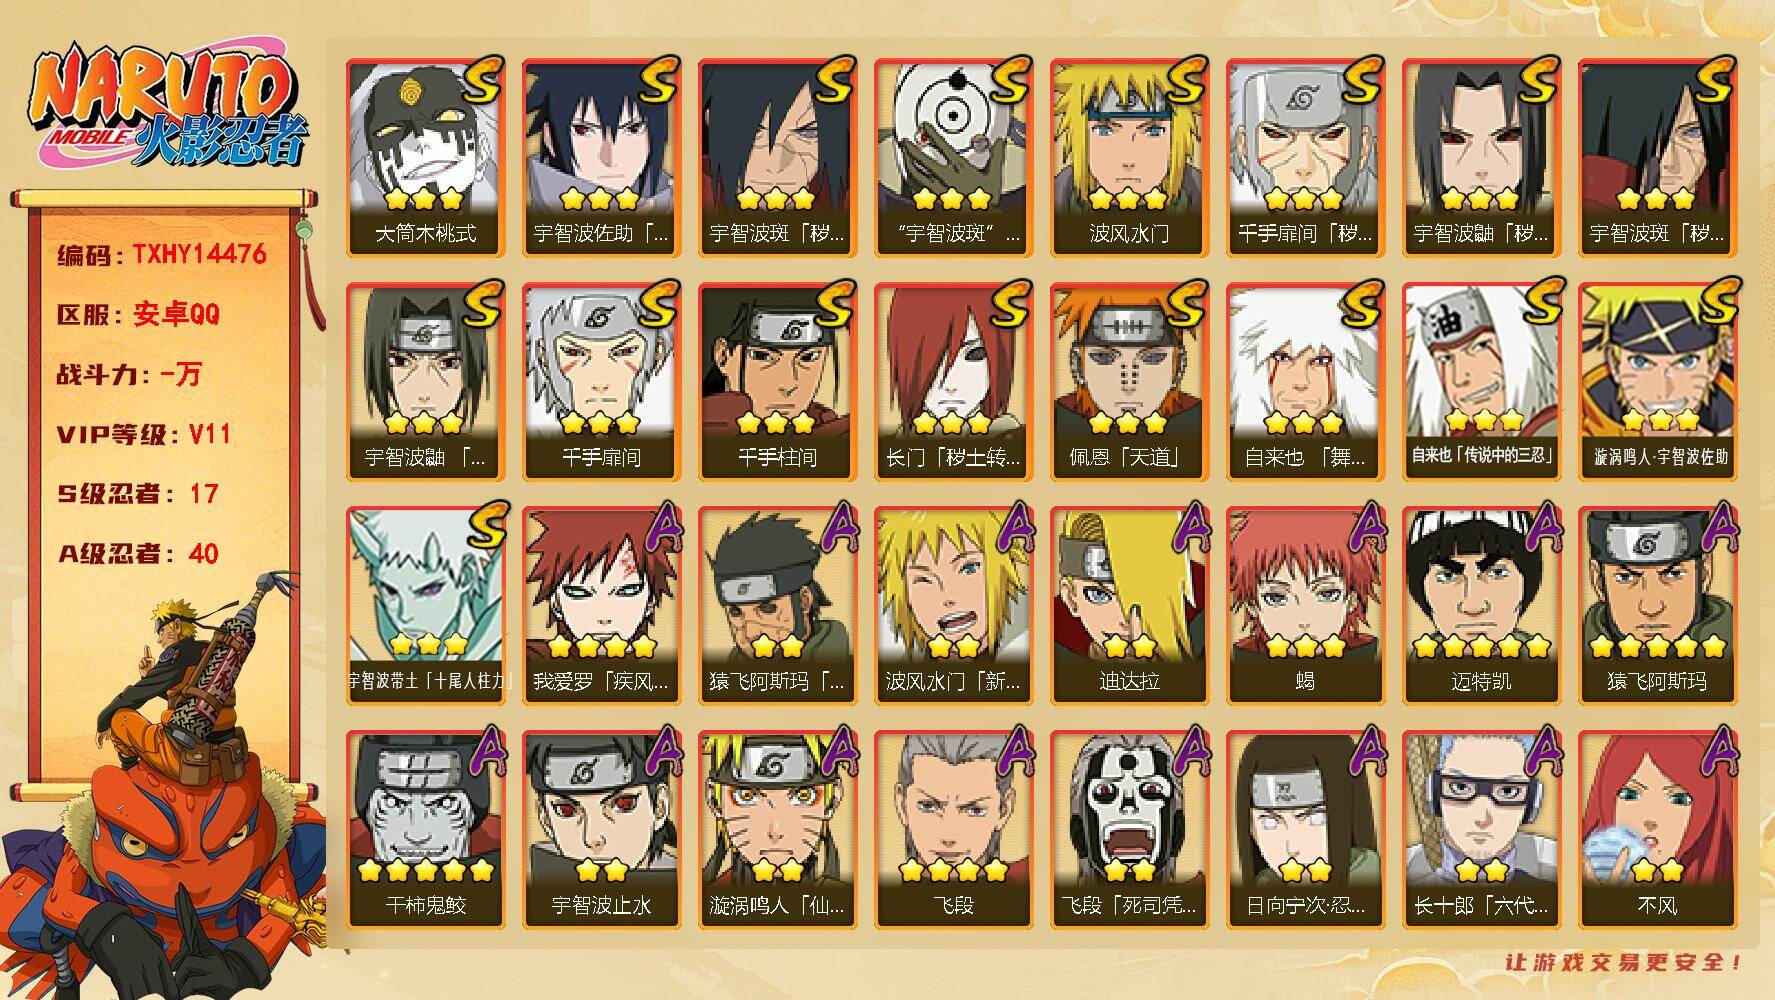1775x1000 pixels.
Task: Click Naruto riding the toad illustration
Action: (165, 785)
